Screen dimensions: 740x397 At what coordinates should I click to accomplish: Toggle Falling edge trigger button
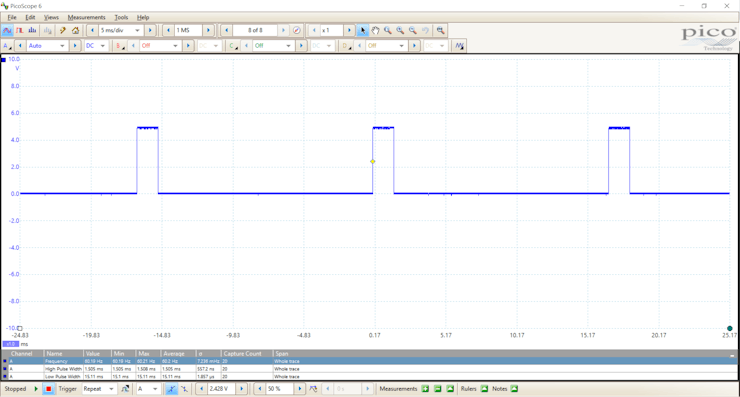[x=184, y=389]
